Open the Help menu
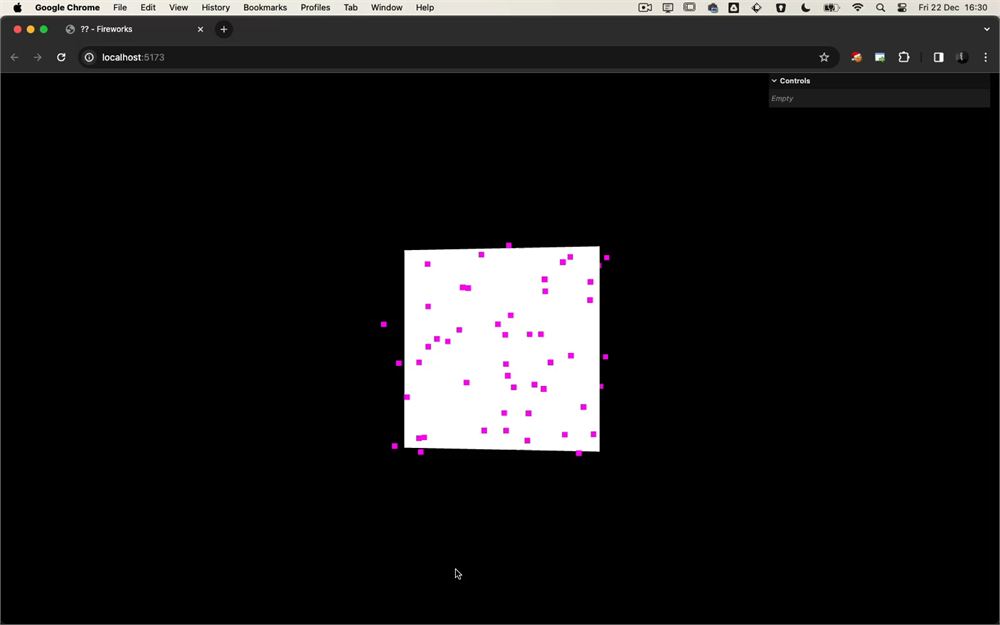 pos(425,8)
